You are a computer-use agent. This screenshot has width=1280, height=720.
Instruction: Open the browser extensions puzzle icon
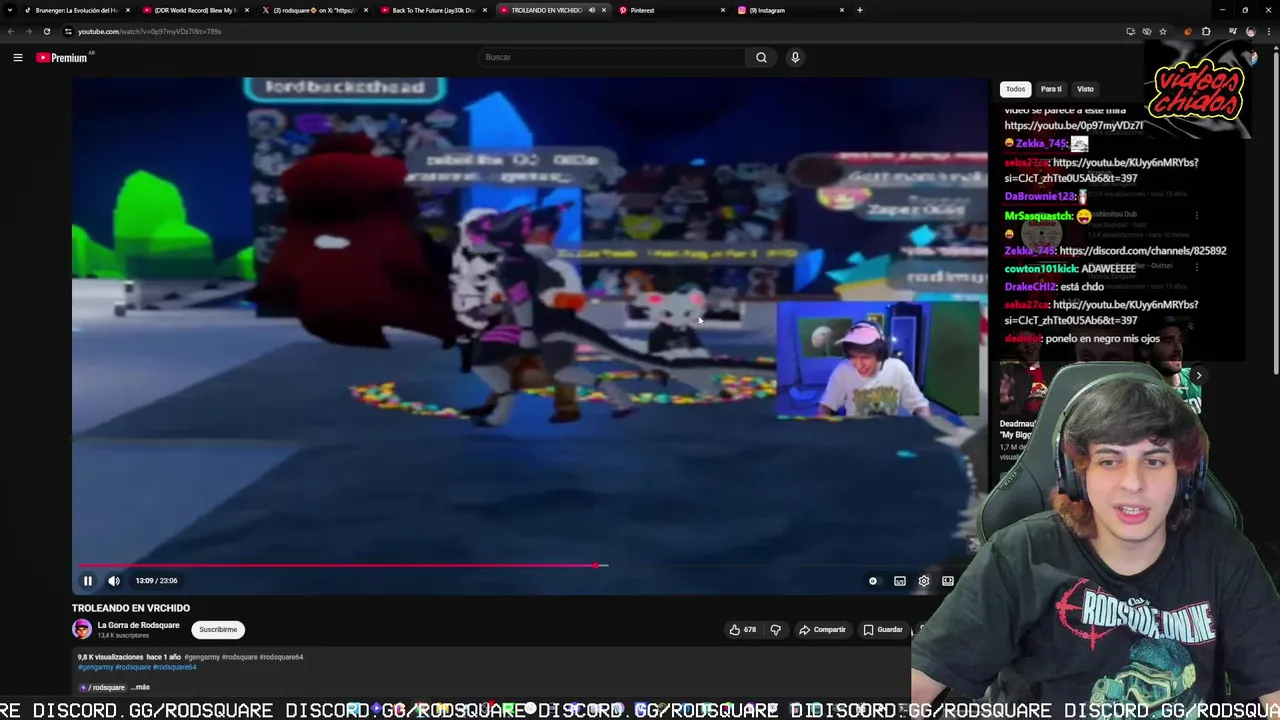pos(1206,31)
